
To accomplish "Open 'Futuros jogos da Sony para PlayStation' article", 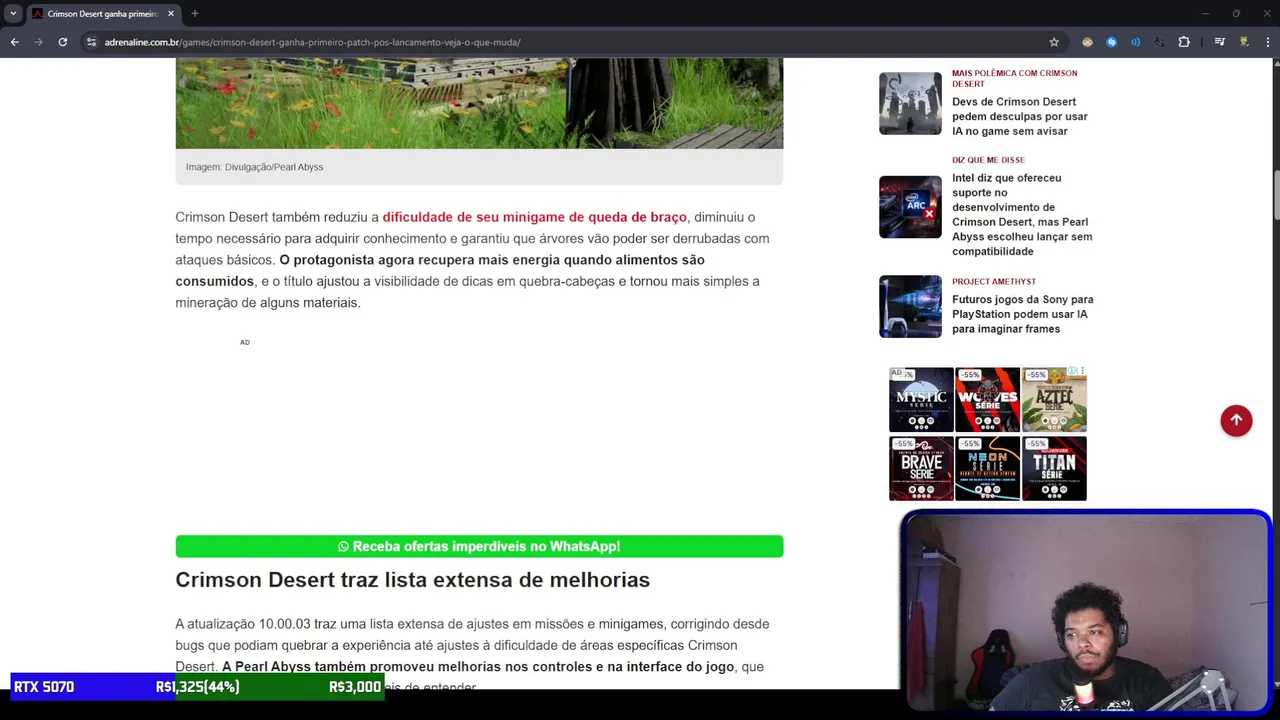I will coord(1022,314).
